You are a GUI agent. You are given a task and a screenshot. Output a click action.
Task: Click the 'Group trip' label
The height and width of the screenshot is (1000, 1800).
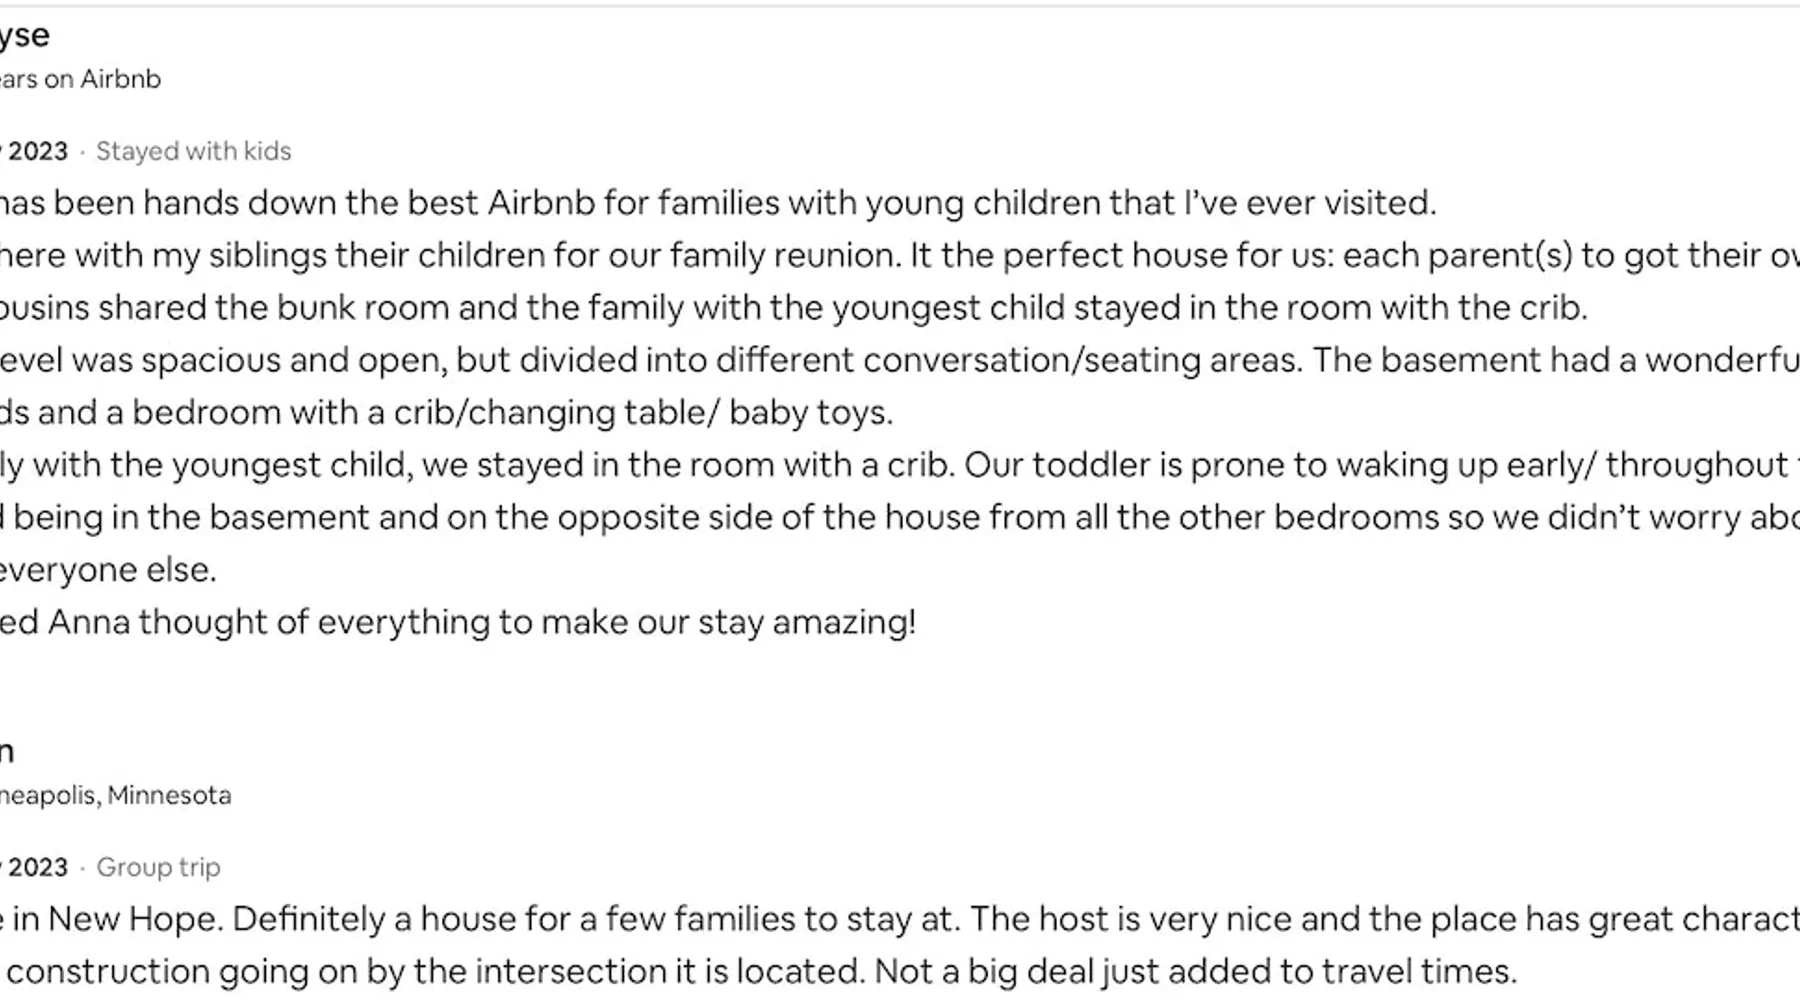pyautogui.click(x=158, y=867)
